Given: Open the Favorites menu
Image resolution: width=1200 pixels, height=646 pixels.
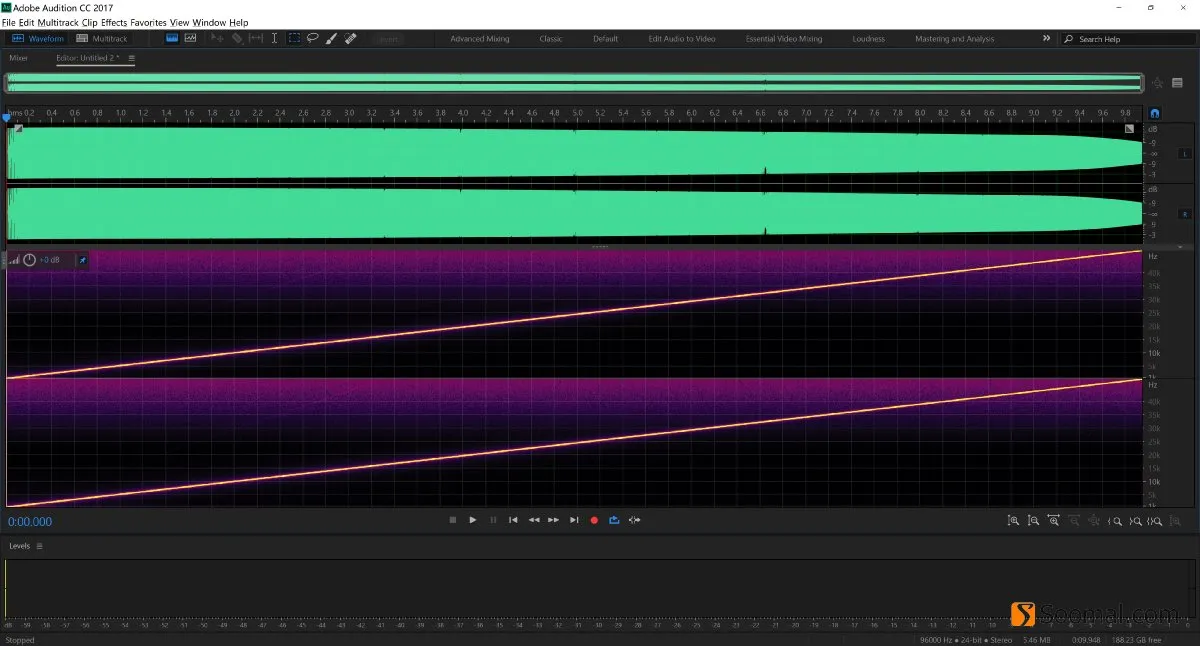Looking at the screenshot, I should [x=149, y=22].
